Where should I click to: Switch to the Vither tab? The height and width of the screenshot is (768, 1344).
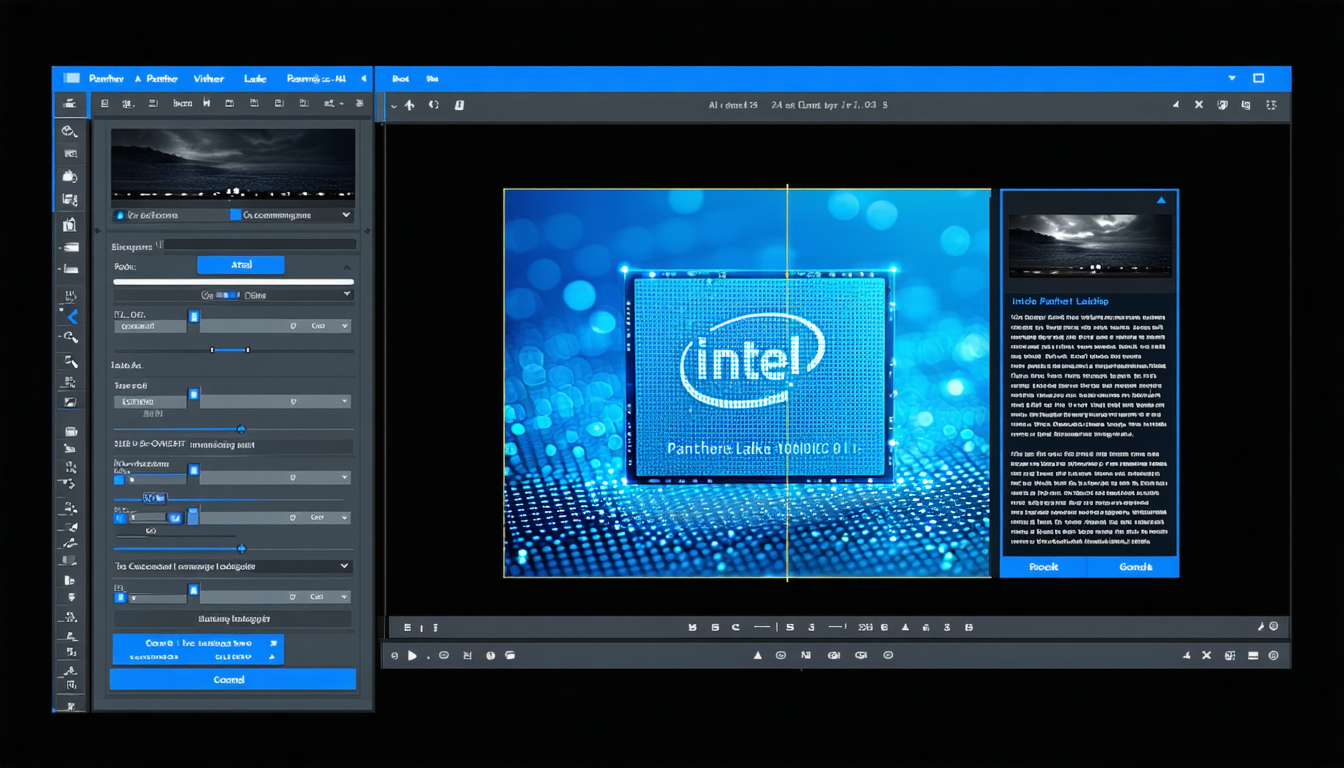tap(209, 78)
